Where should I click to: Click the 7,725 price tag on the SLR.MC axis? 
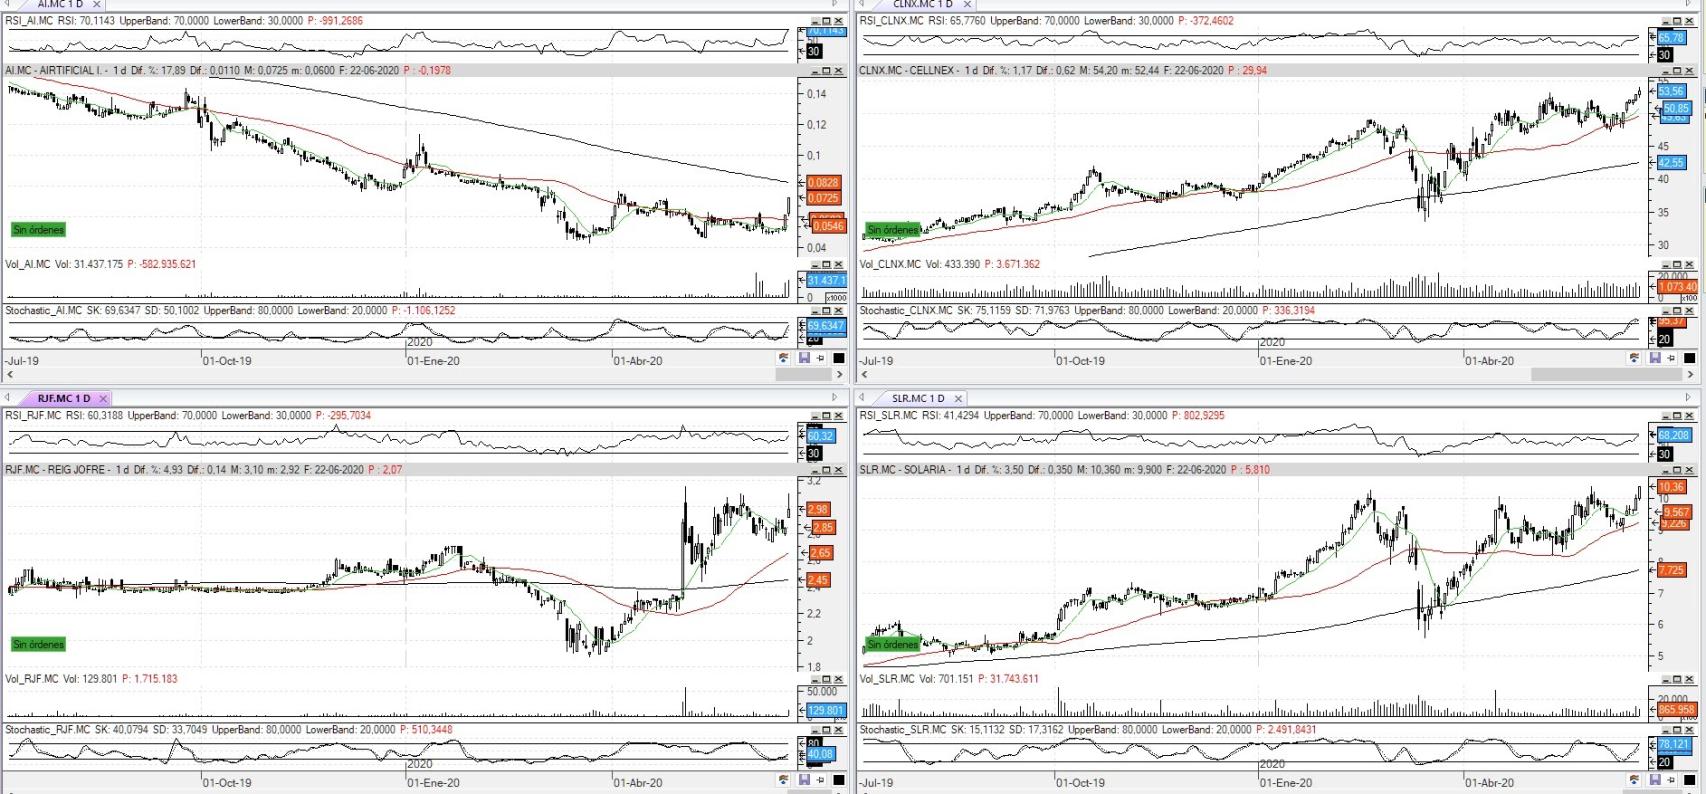pyautogui.click(x=1671, y=570)
